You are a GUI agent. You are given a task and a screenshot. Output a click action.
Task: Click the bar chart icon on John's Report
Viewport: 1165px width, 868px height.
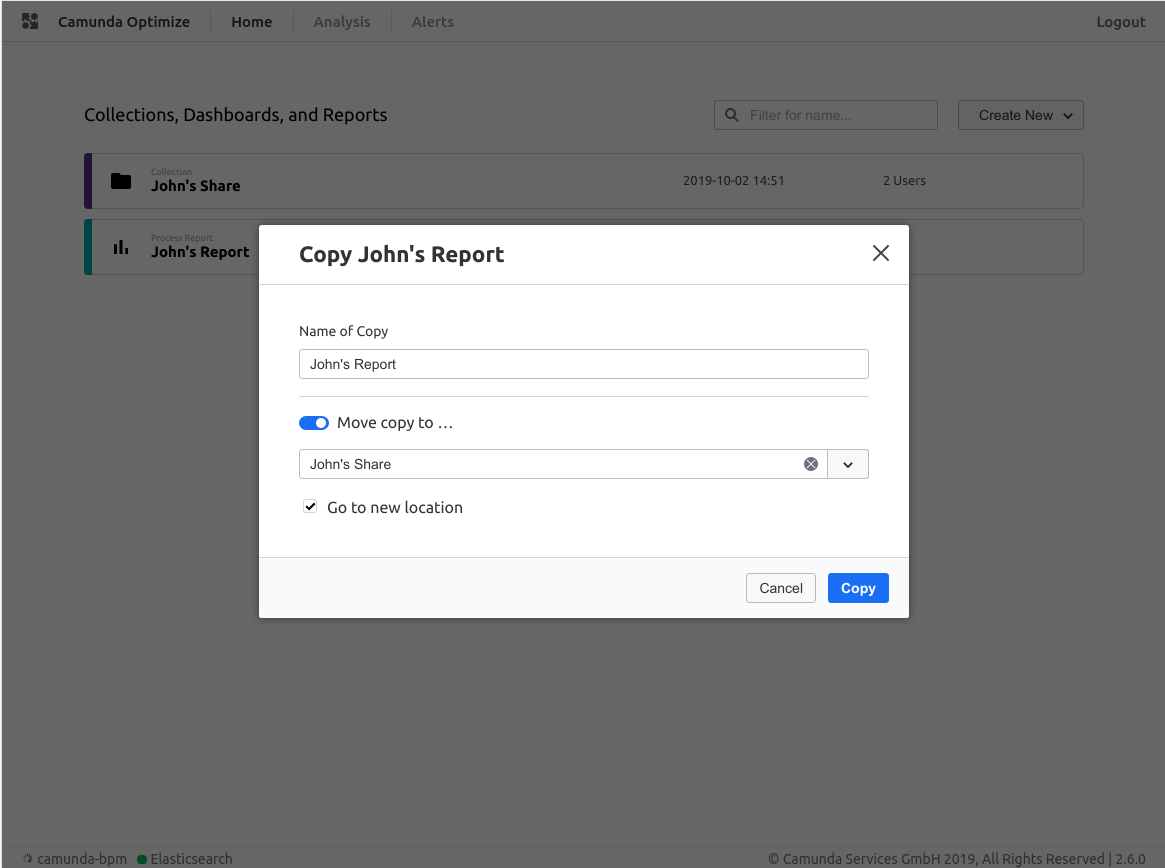pos(120,247)
